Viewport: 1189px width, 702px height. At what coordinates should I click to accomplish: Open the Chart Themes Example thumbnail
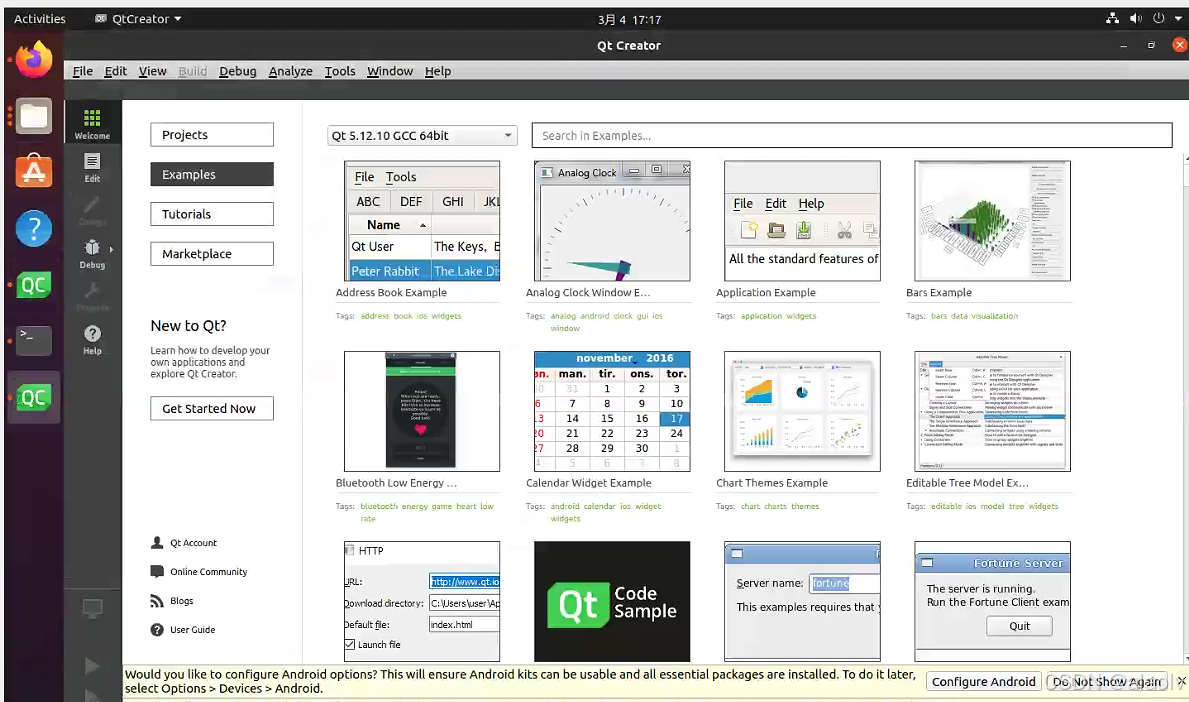[802, 411]
